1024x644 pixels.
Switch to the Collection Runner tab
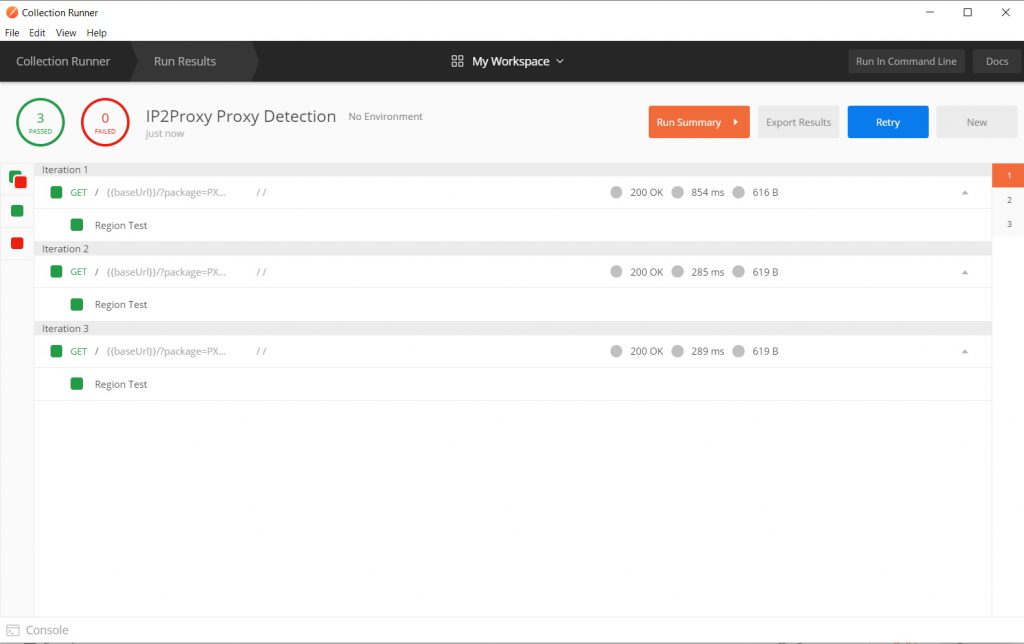tap(64, 61)
